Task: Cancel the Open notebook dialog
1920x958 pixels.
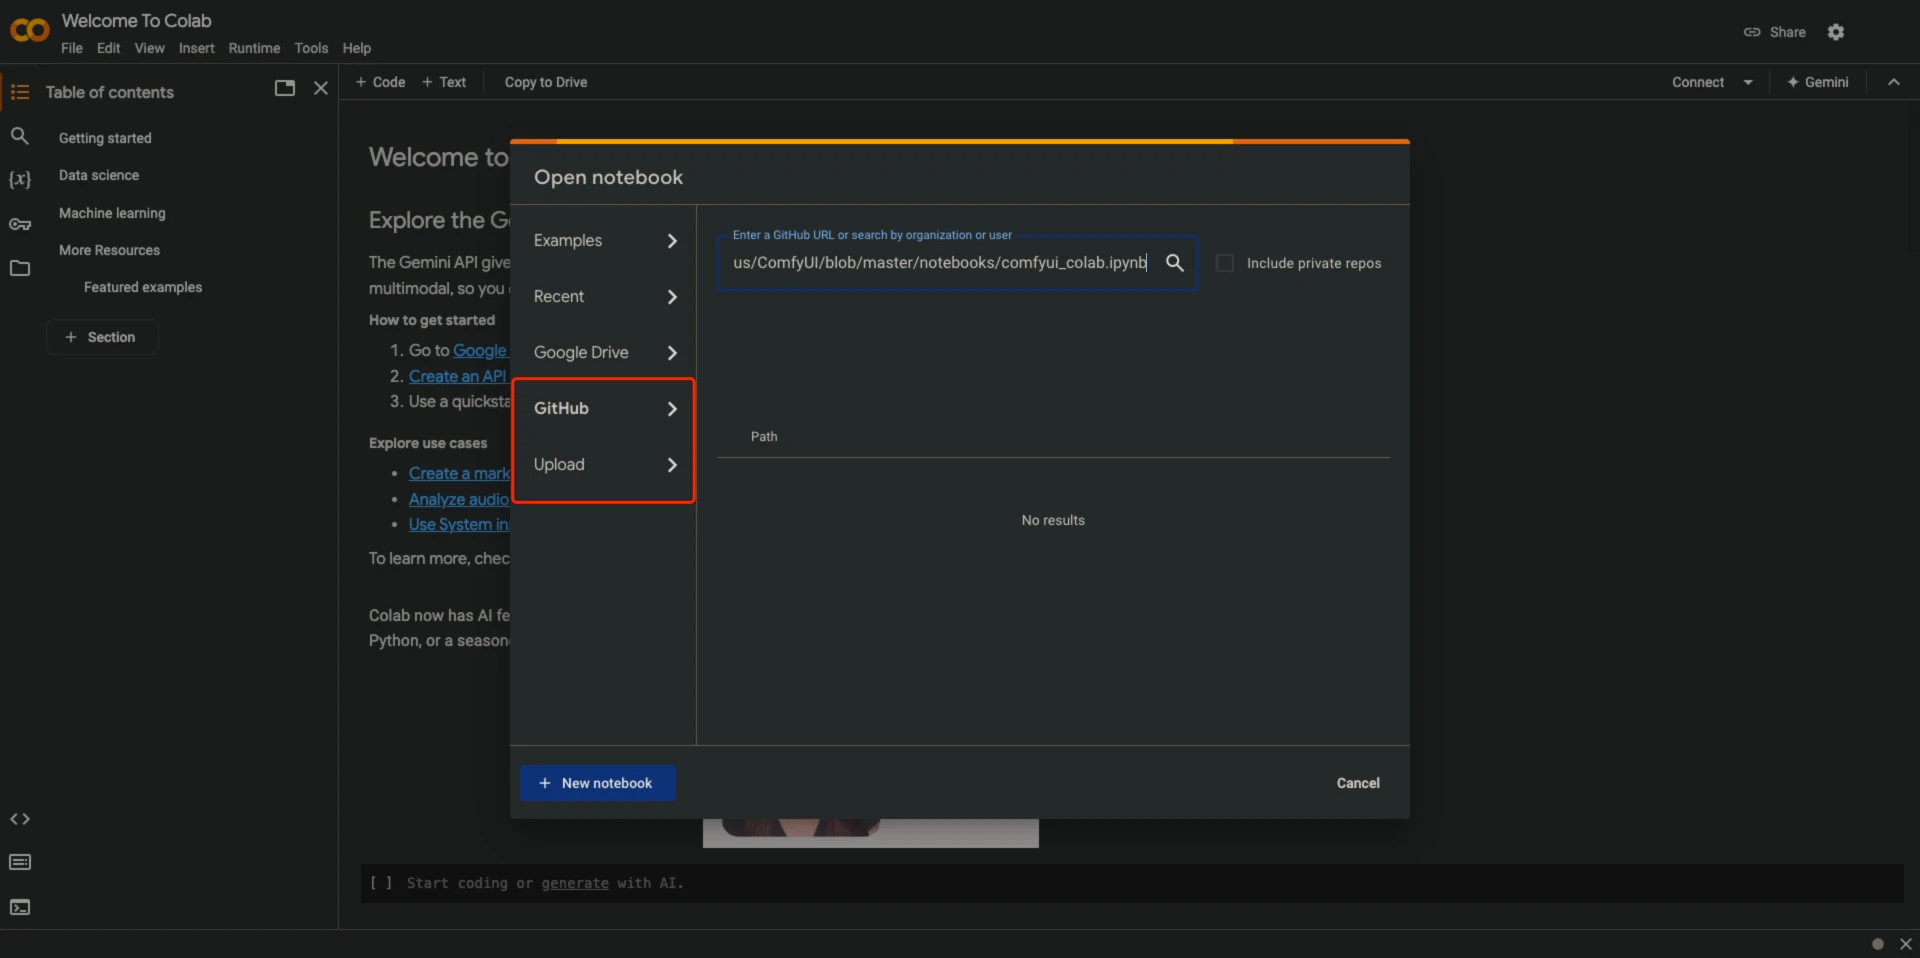Action: (x=1358, y=783)
